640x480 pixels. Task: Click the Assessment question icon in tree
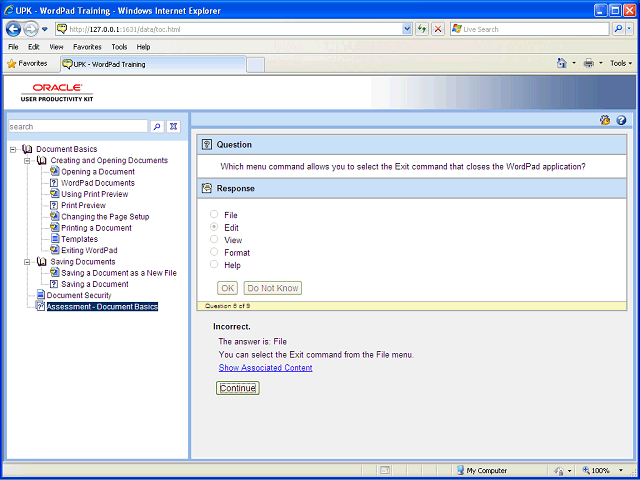click(40, 307)
